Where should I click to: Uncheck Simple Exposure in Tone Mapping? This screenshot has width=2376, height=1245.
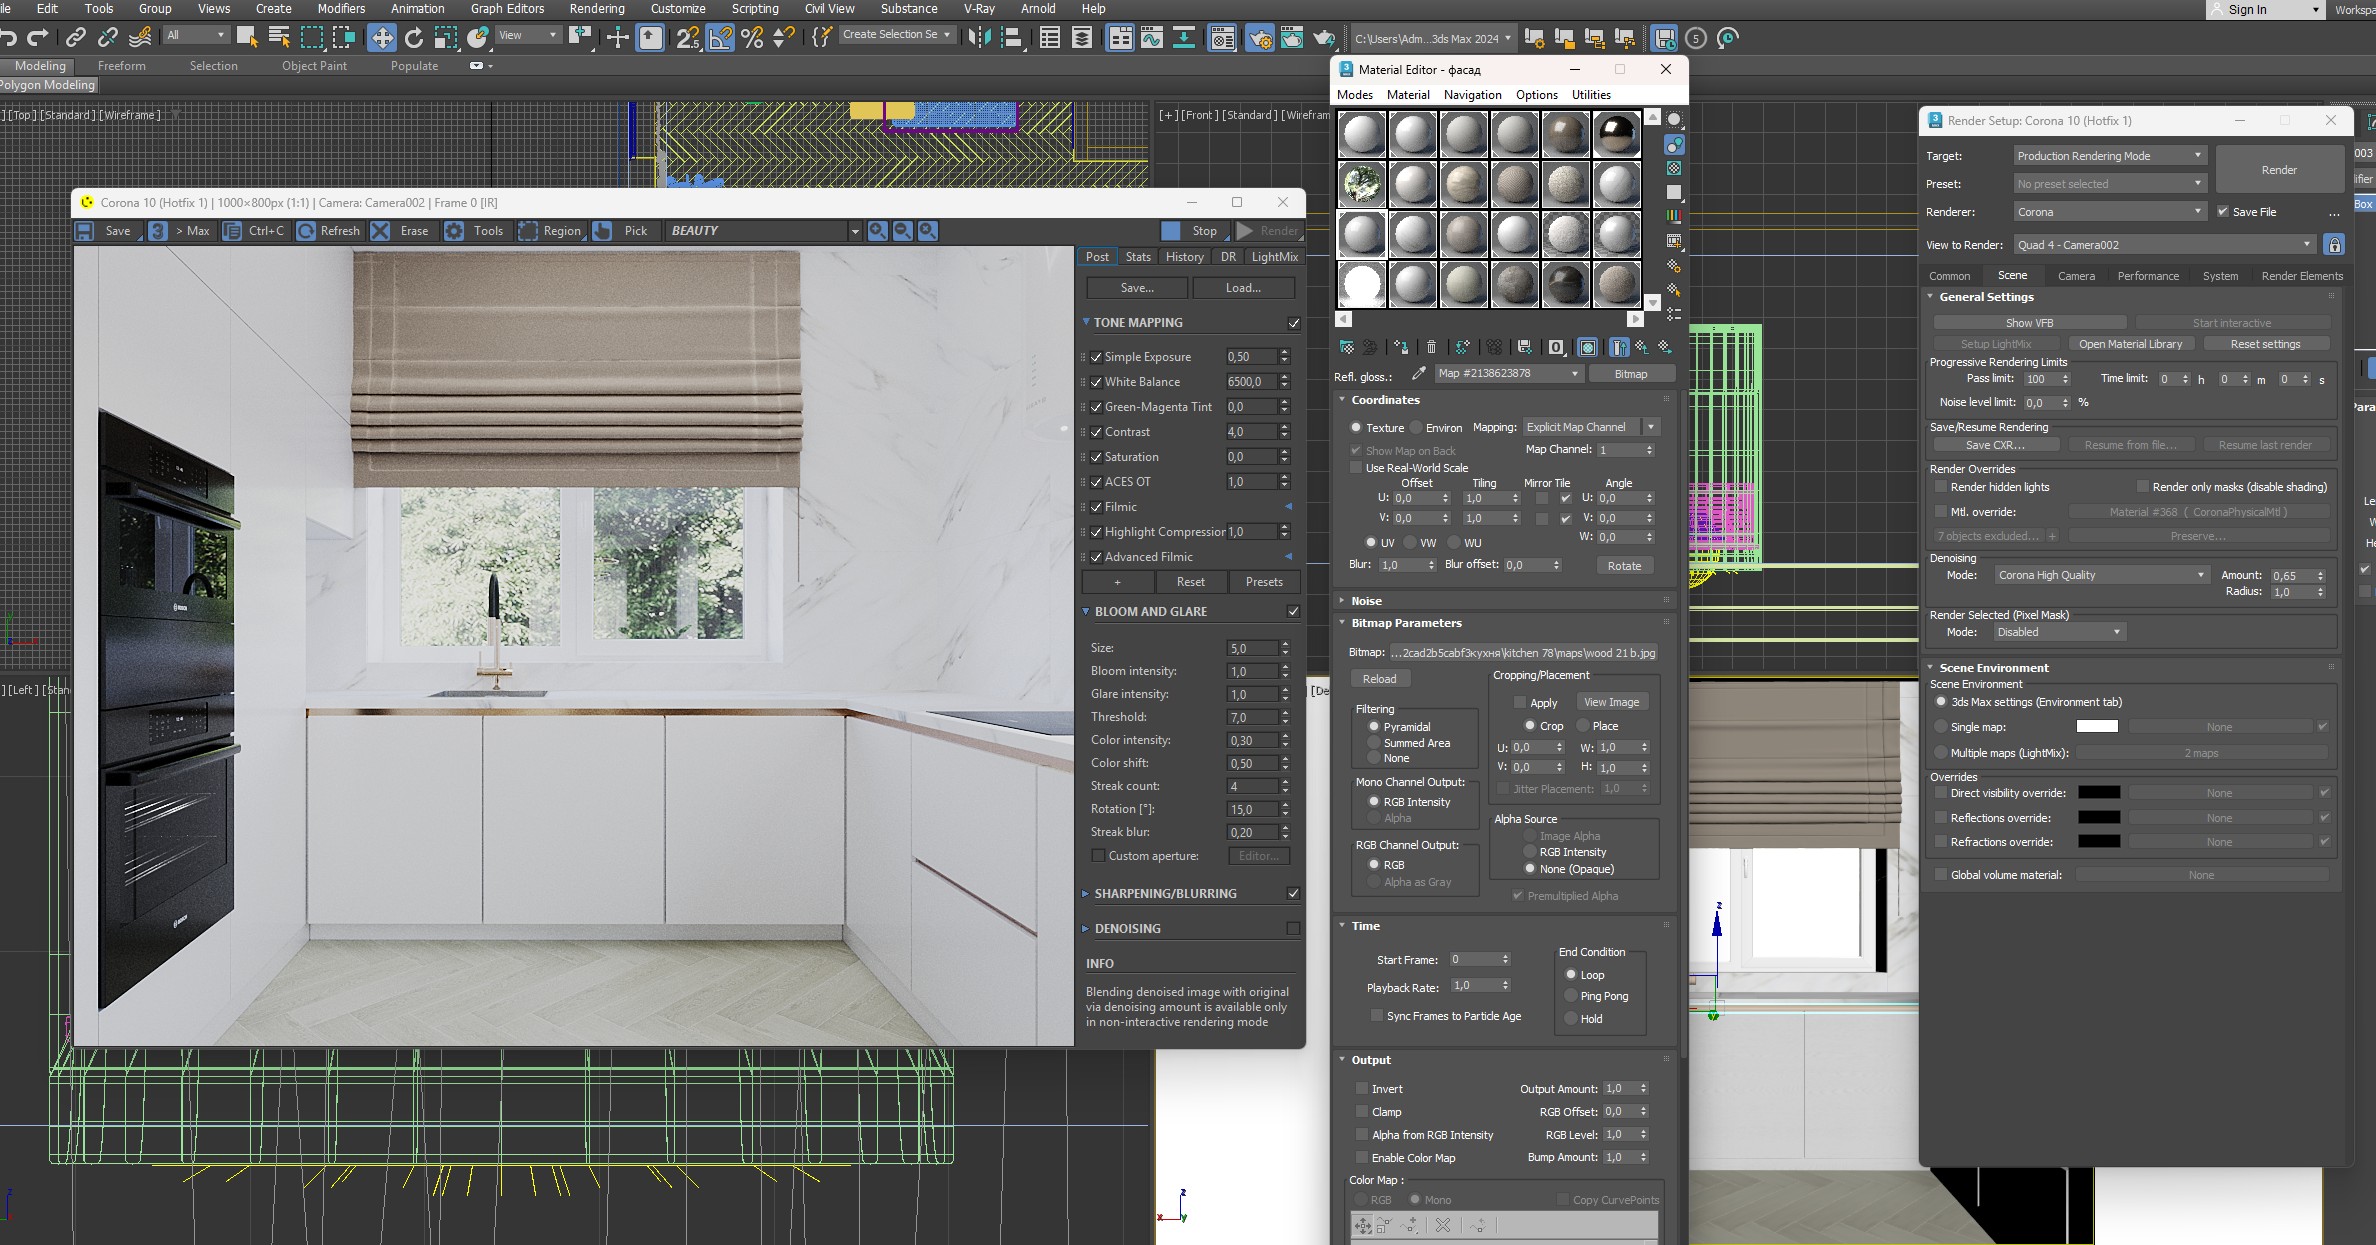(1096, 357)
